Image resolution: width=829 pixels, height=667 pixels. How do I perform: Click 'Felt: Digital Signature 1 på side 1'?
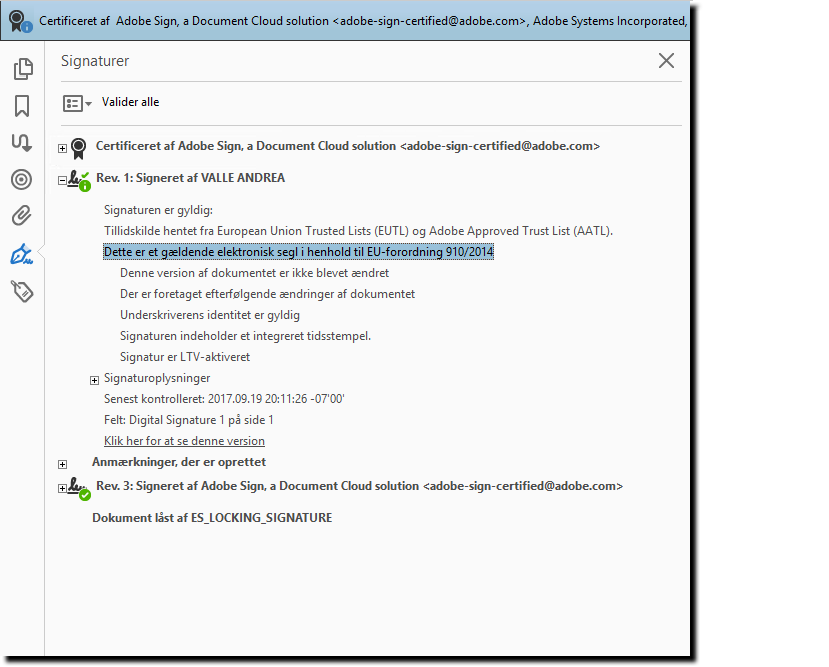(188, 420)
